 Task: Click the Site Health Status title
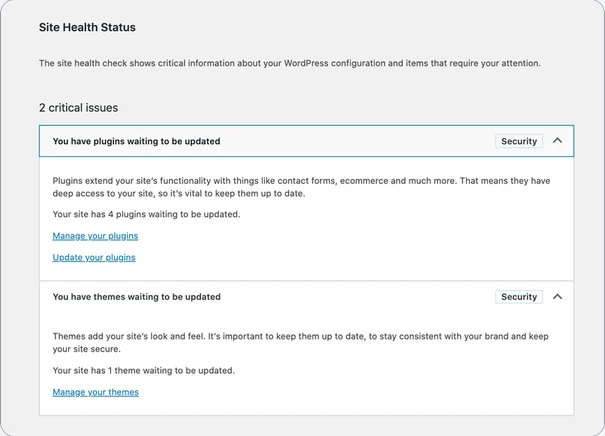click(x=87, y=27)
